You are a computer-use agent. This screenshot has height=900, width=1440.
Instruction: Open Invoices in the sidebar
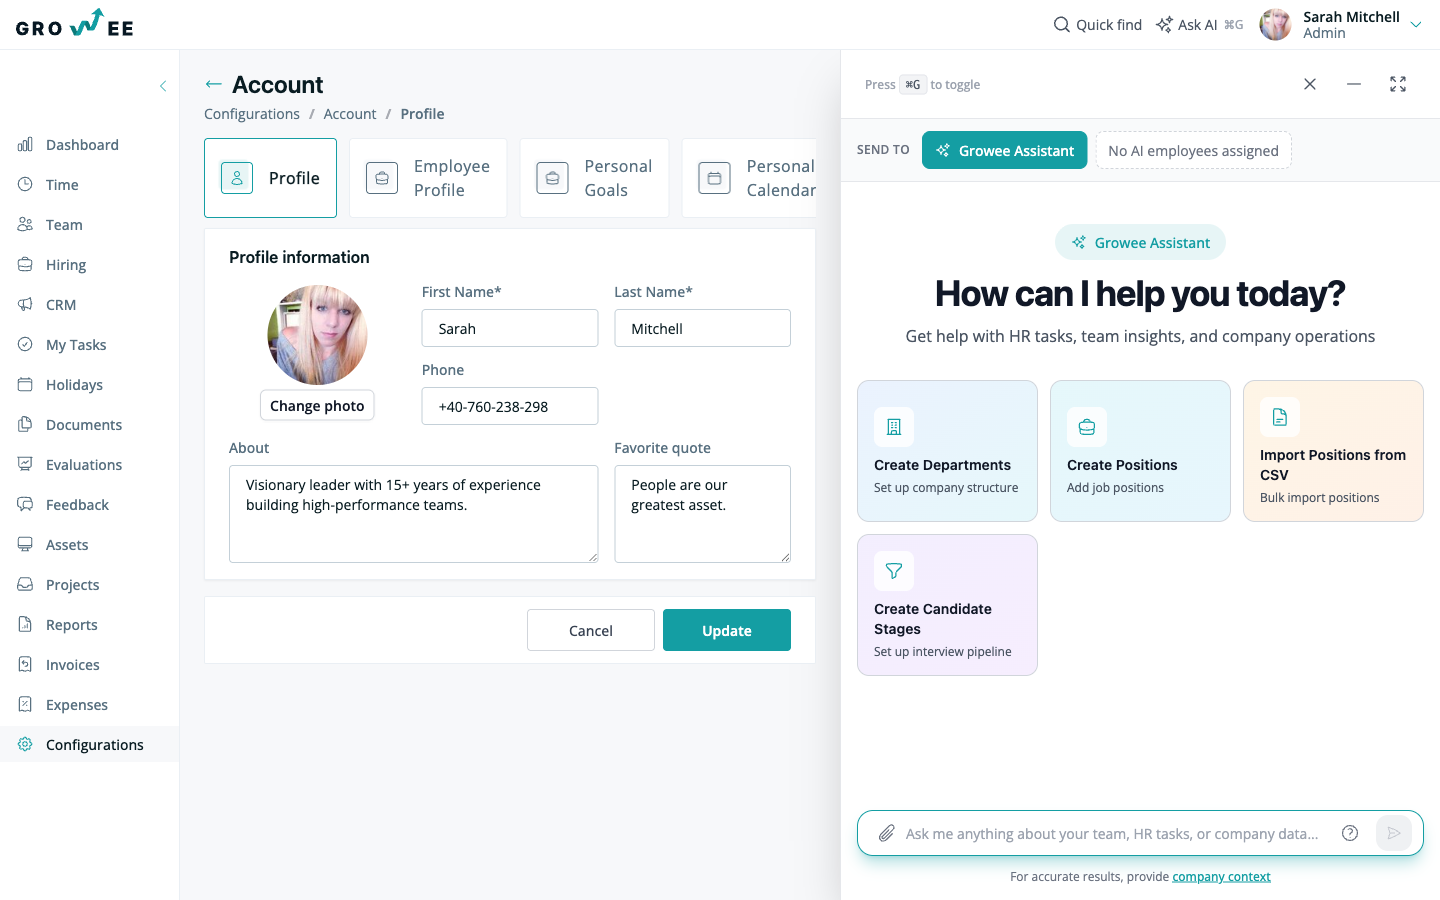(72, 665)
